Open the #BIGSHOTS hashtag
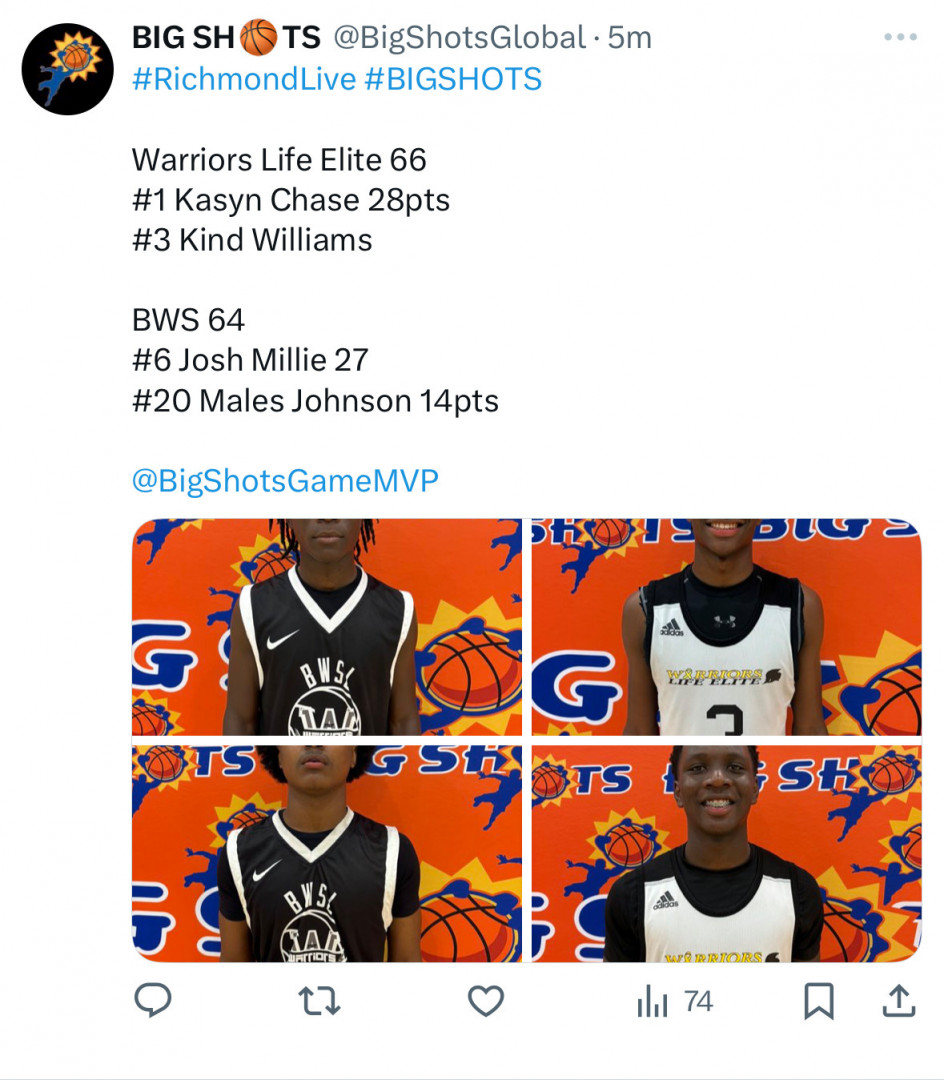 [453, 79]
